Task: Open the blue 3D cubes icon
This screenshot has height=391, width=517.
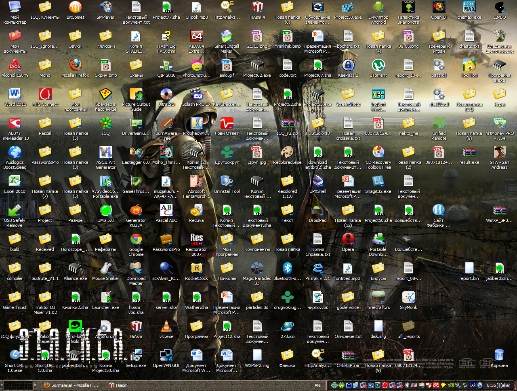Action: [x=348, y=7]
